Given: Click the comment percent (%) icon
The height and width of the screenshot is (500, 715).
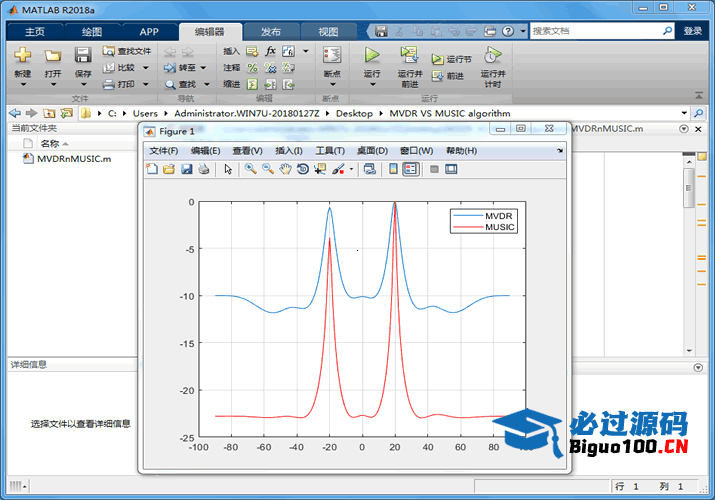Looking at the screenshot, I should click(252, 68).
